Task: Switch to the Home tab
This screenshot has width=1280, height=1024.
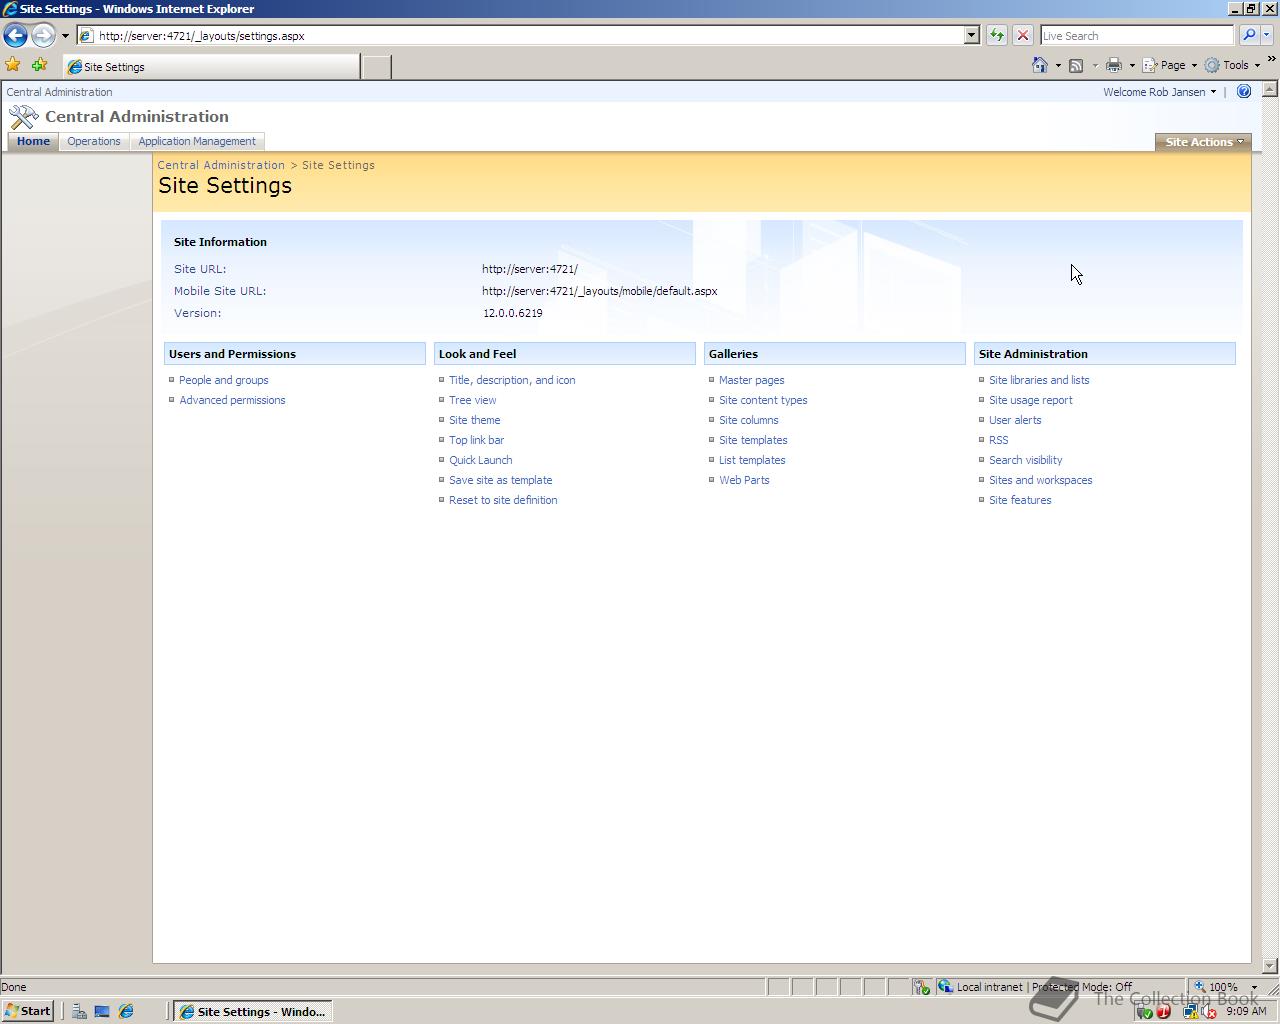Action: click(x=33, y=141)
